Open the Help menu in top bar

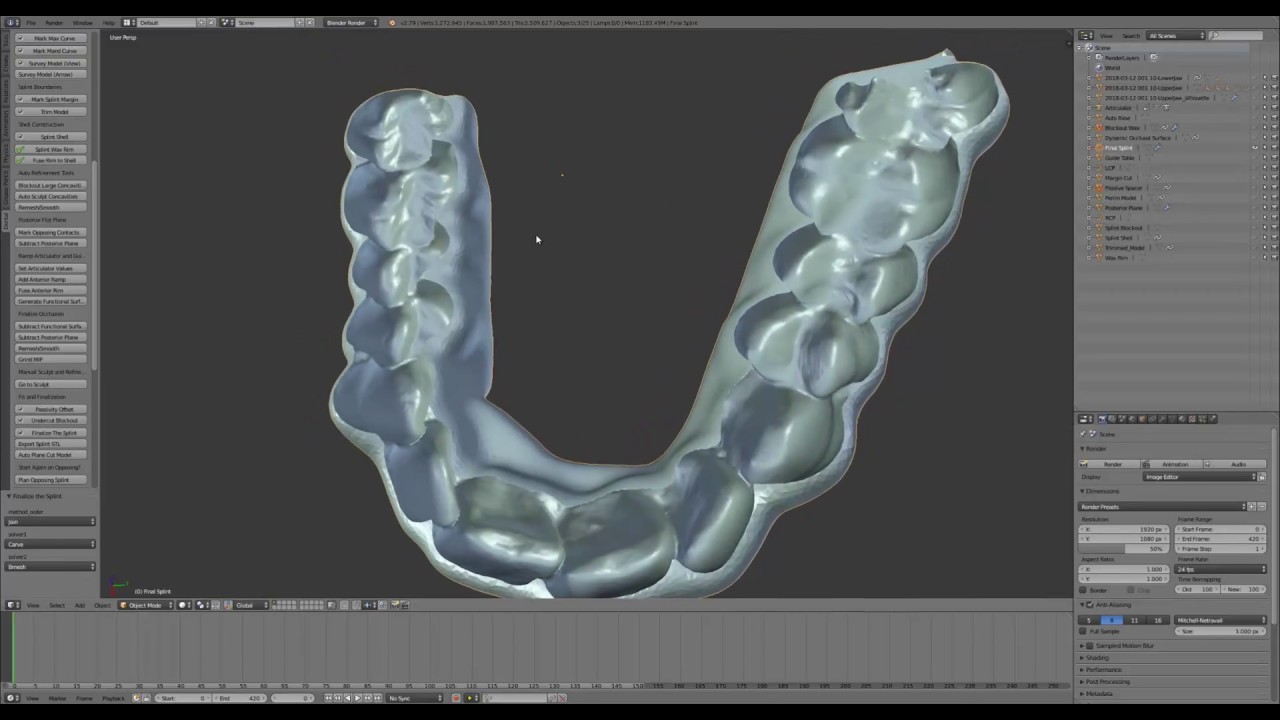click(x=108, y=22)
